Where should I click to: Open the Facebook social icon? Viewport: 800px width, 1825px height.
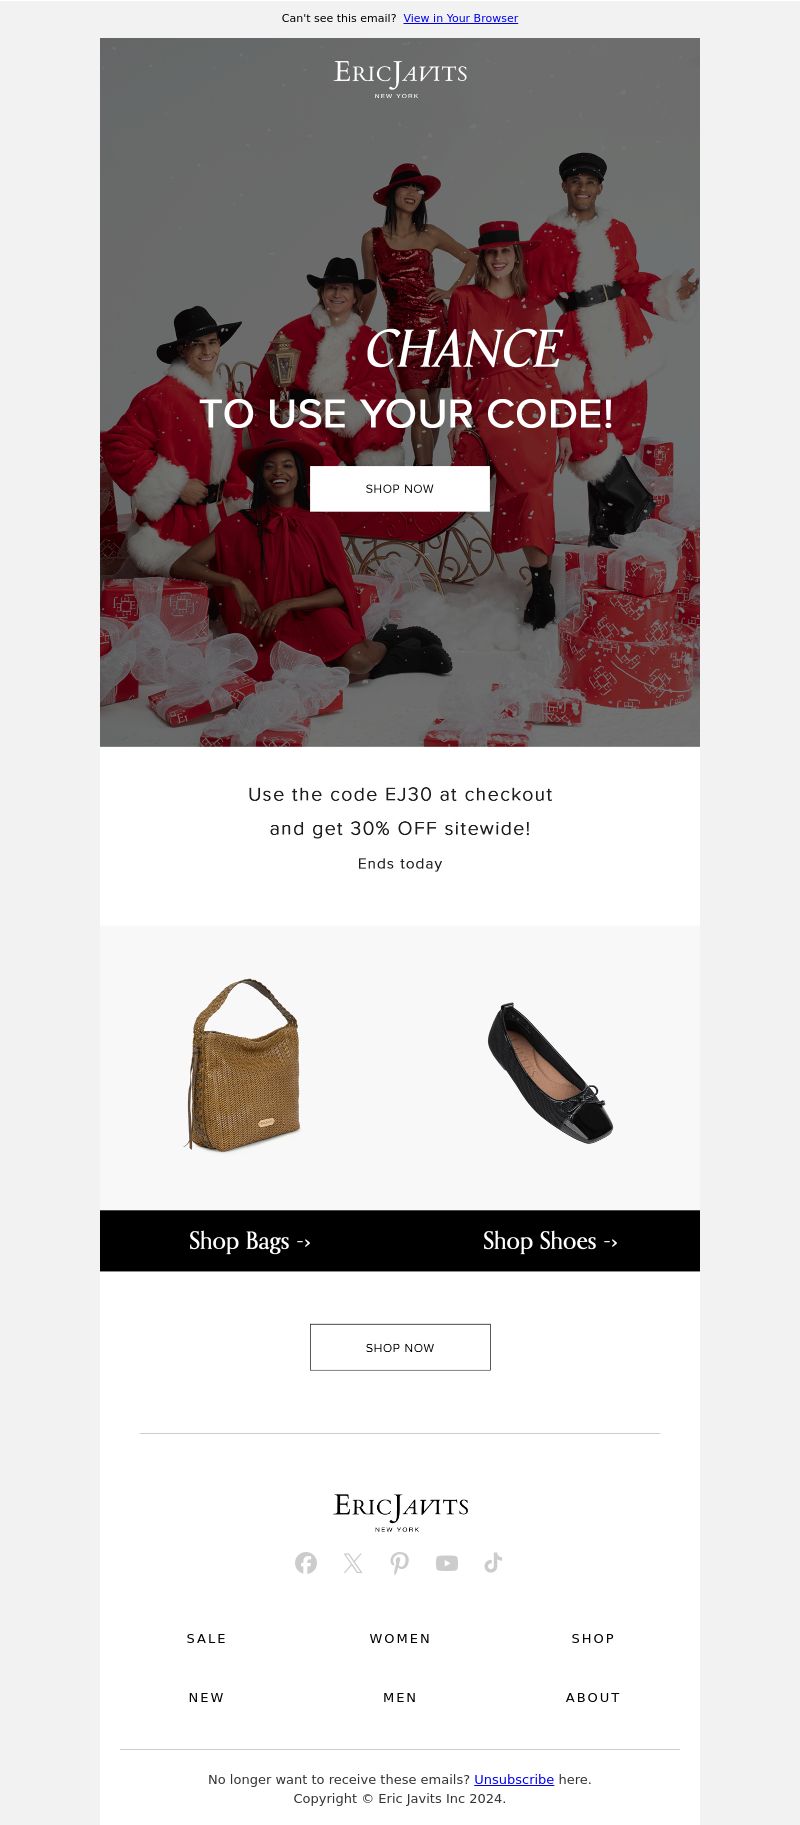coord(306,1563)
